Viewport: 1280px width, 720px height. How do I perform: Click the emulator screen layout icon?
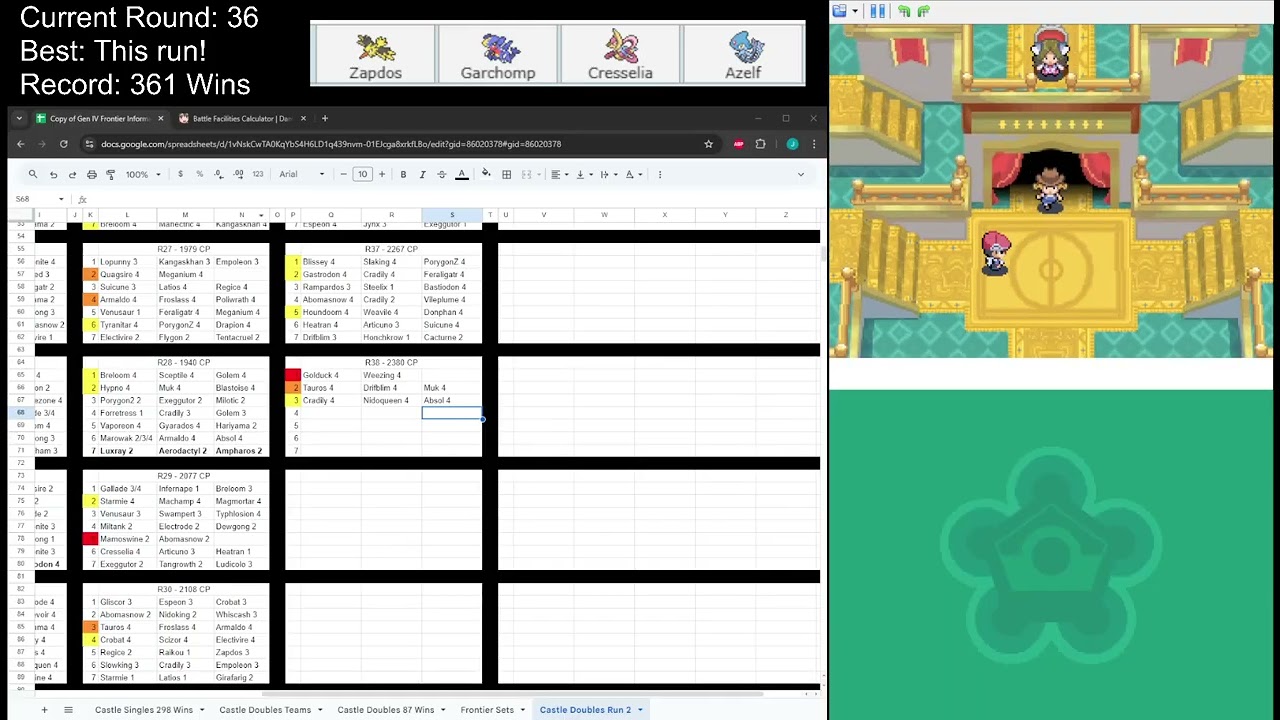(x=840, y=11)
